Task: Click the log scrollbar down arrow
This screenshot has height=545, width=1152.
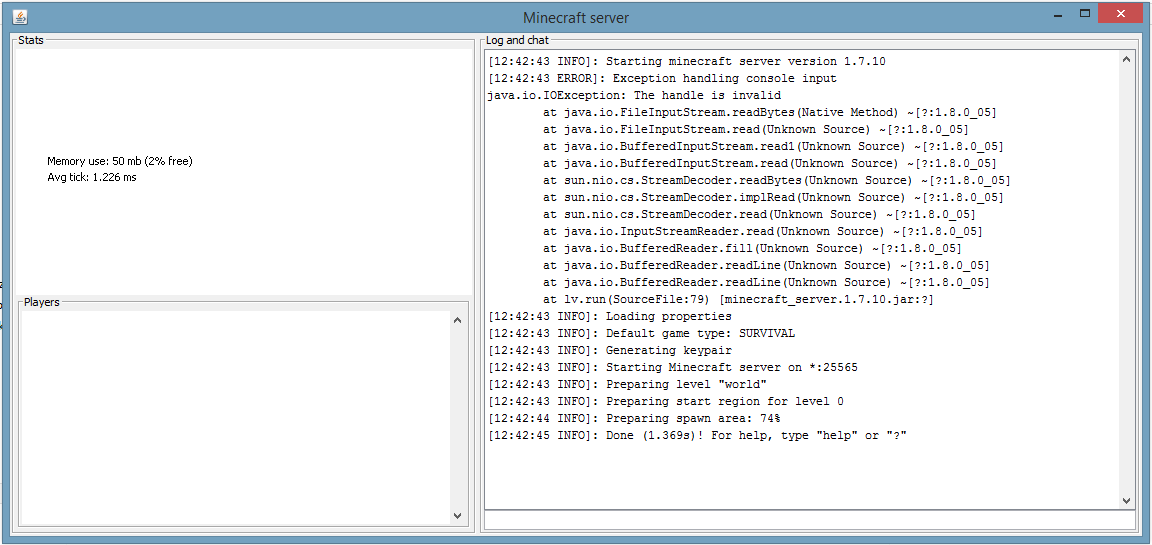Action: pyautogui.click(x=1126, y=499)
